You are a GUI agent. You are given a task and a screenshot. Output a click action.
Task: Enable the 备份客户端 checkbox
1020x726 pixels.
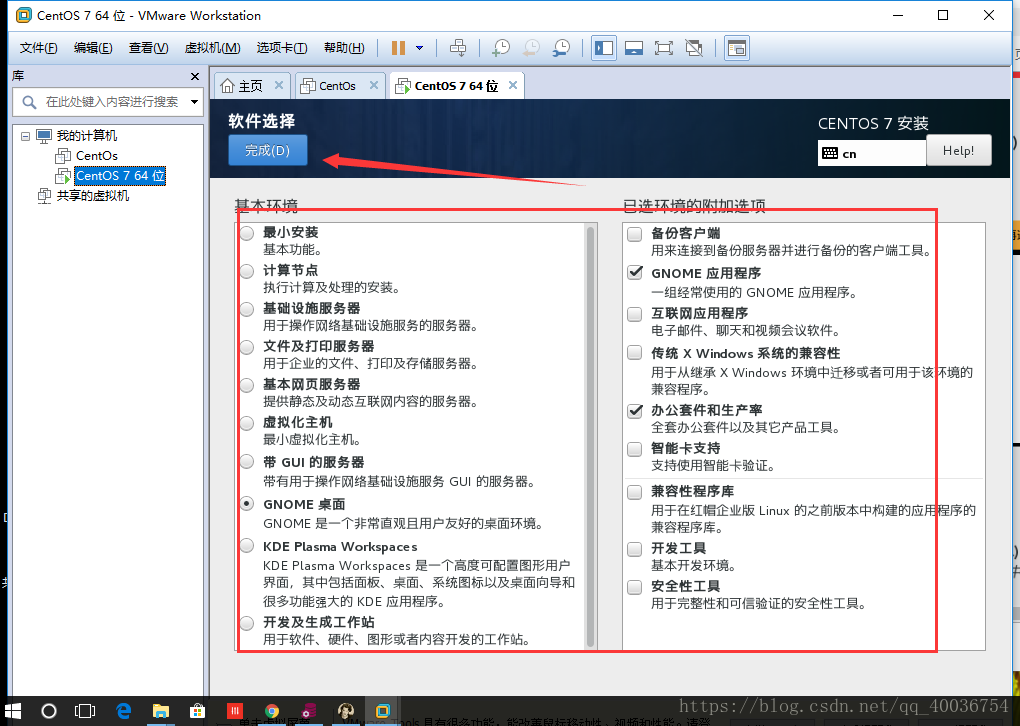(635, 234)
